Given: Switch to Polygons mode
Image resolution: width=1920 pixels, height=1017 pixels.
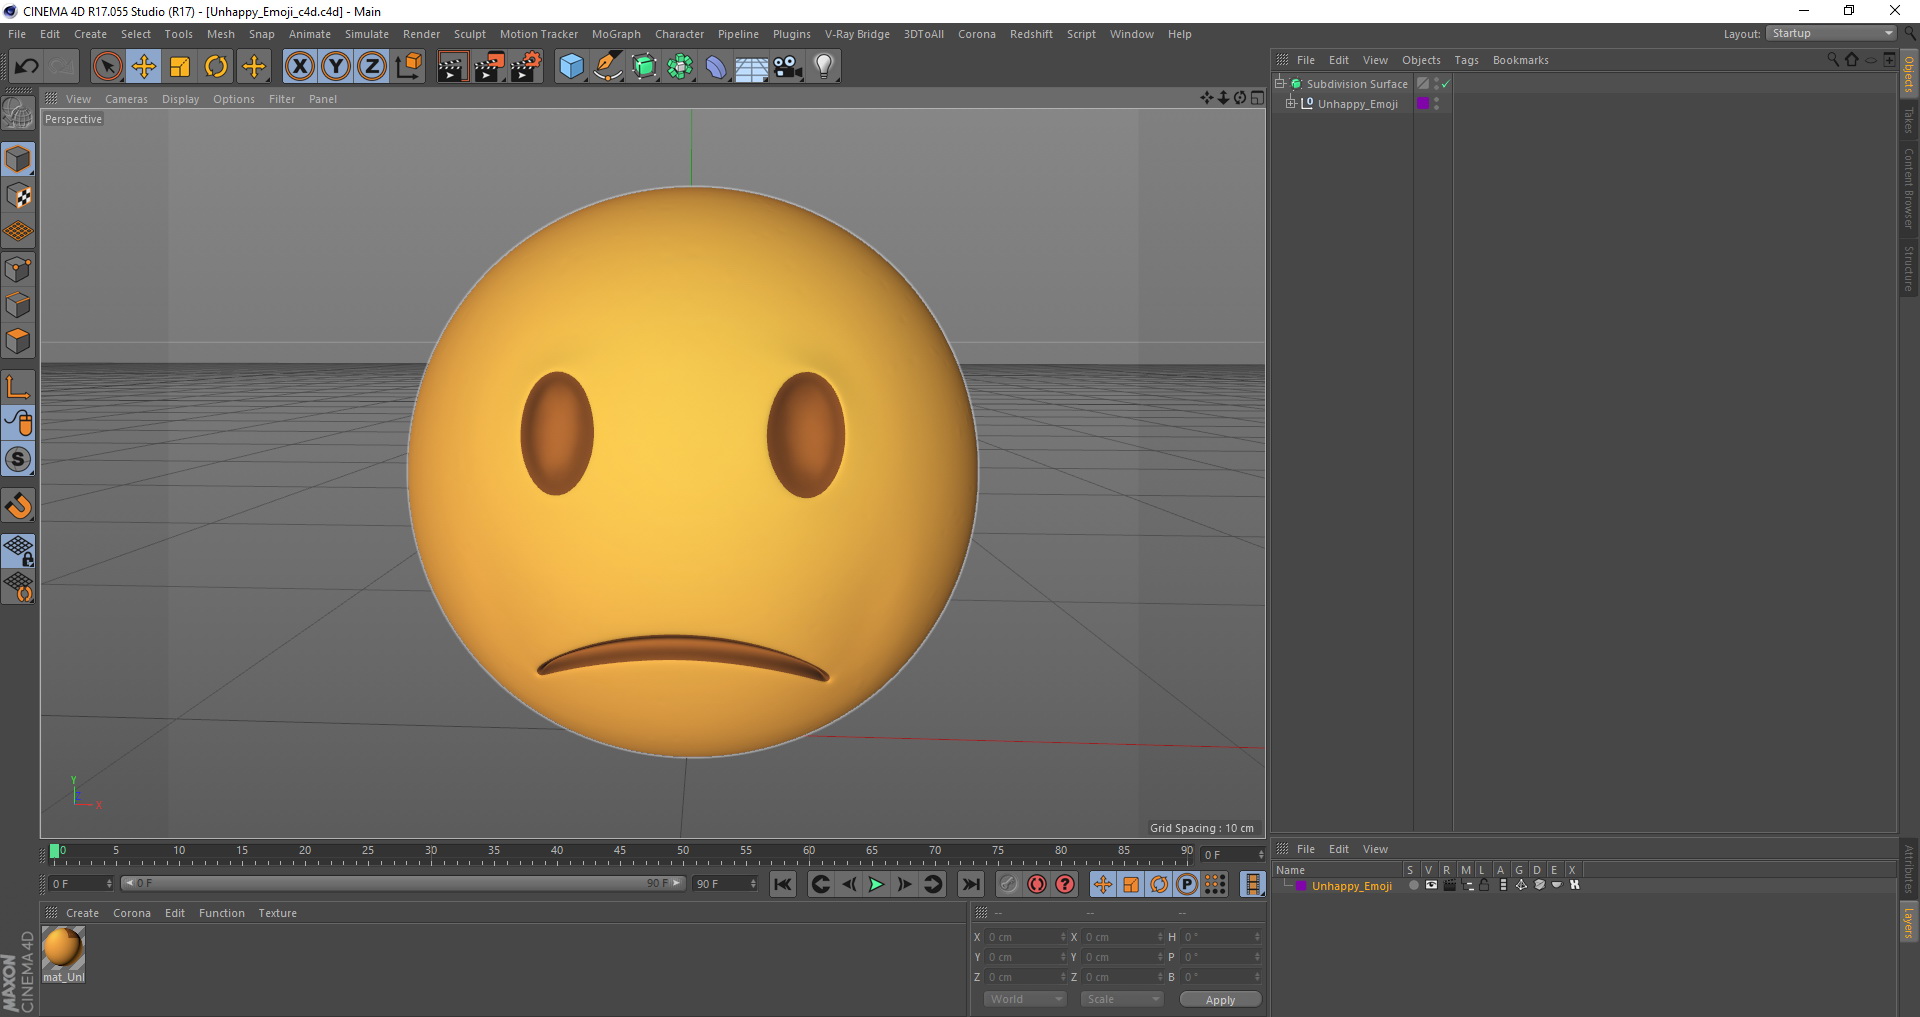Looking at the screenshot, I should coord(18,341).
